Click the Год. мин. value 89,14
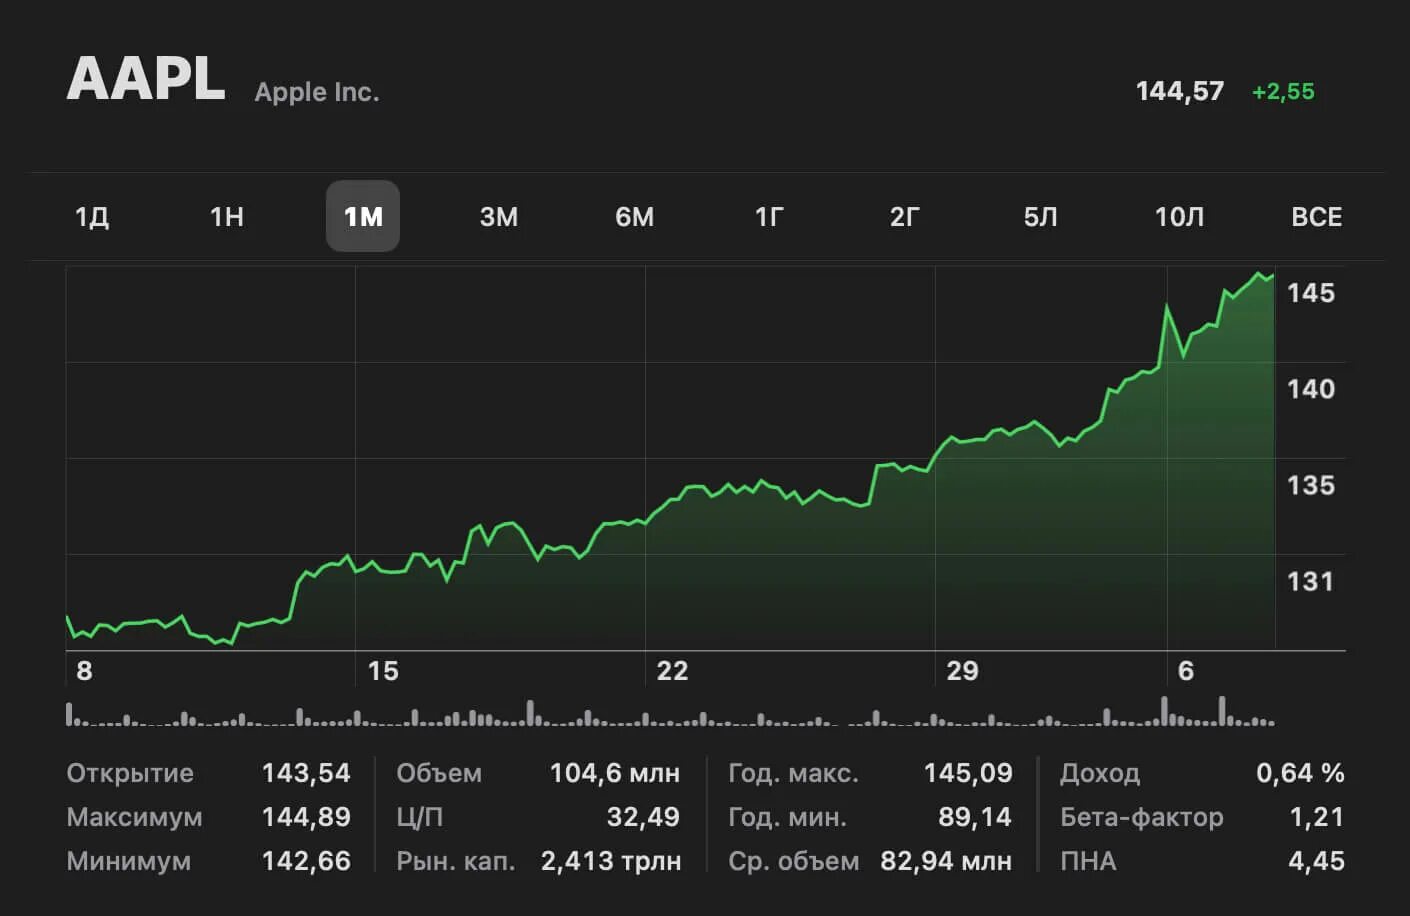The height and width of the screenshot is (916, 1410). pos(975,817)
